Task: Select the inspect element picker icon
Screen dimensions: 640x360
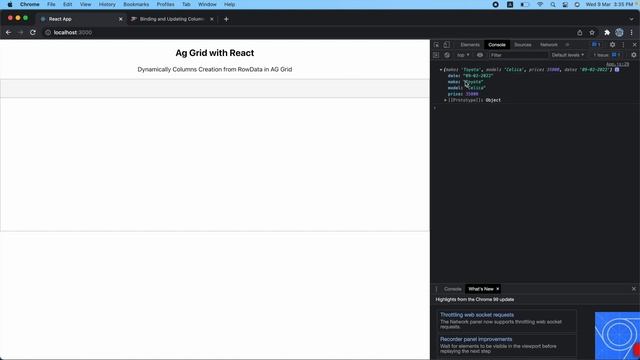Action: (436, 44)
